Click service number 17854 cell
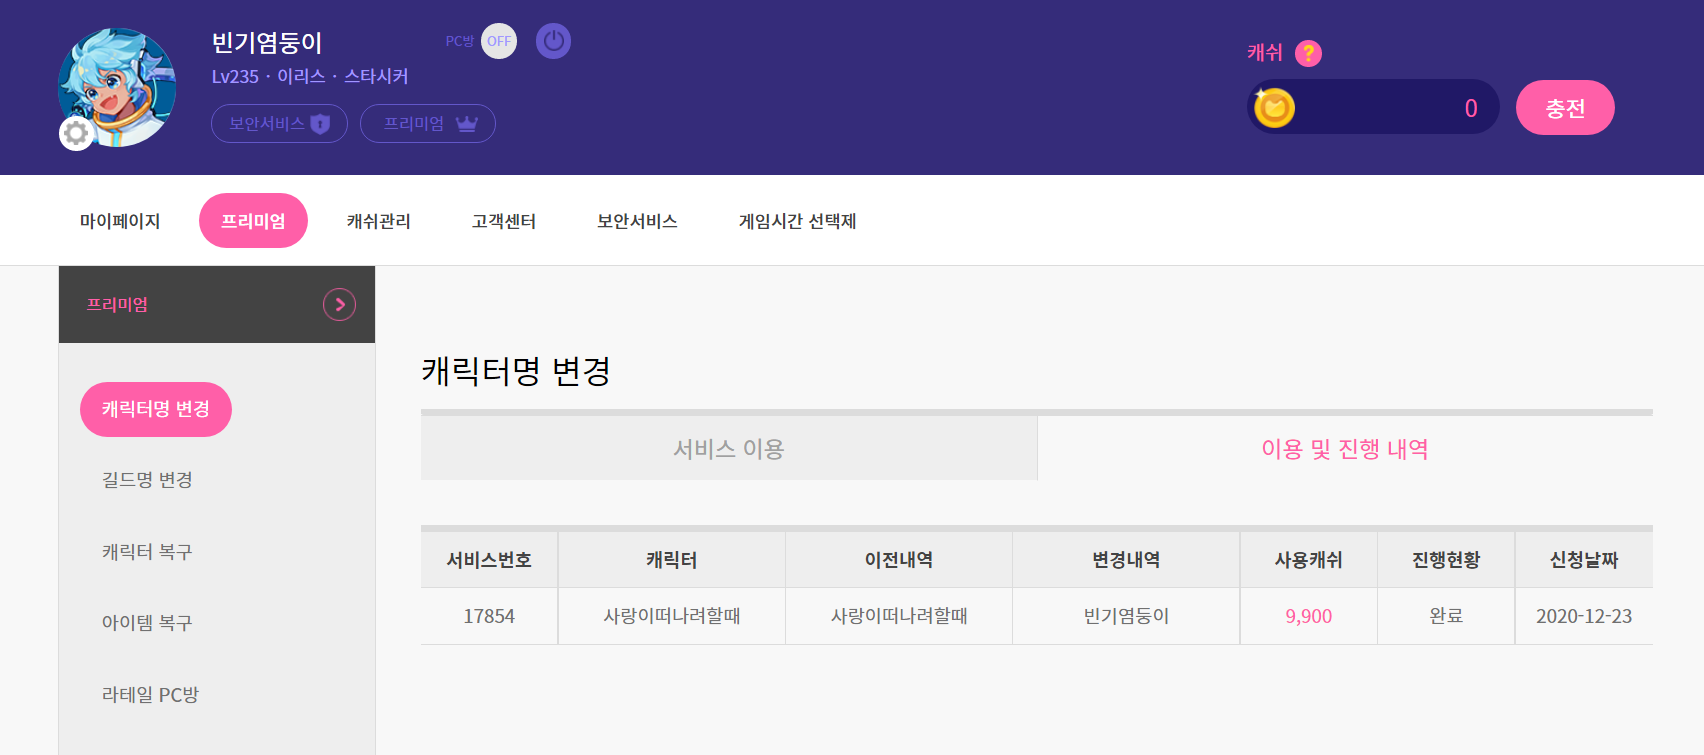 [489, 616]
